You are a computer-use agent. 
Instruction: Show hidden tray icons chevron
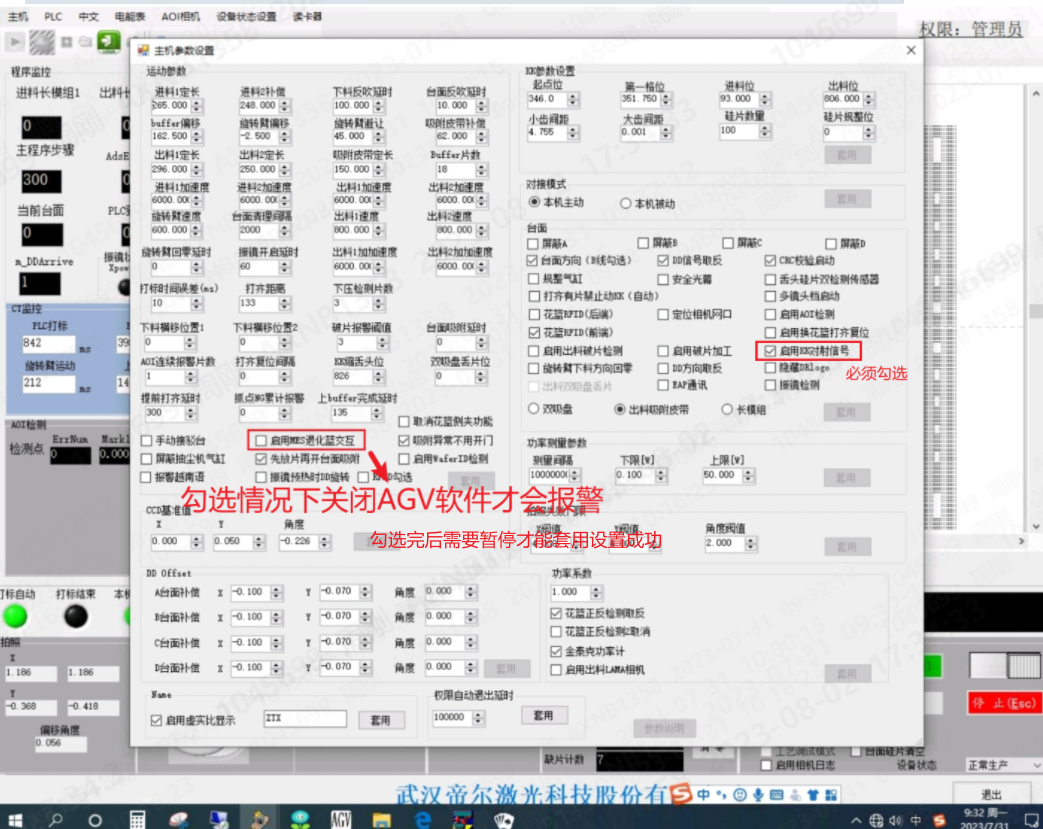coord(856,820)
